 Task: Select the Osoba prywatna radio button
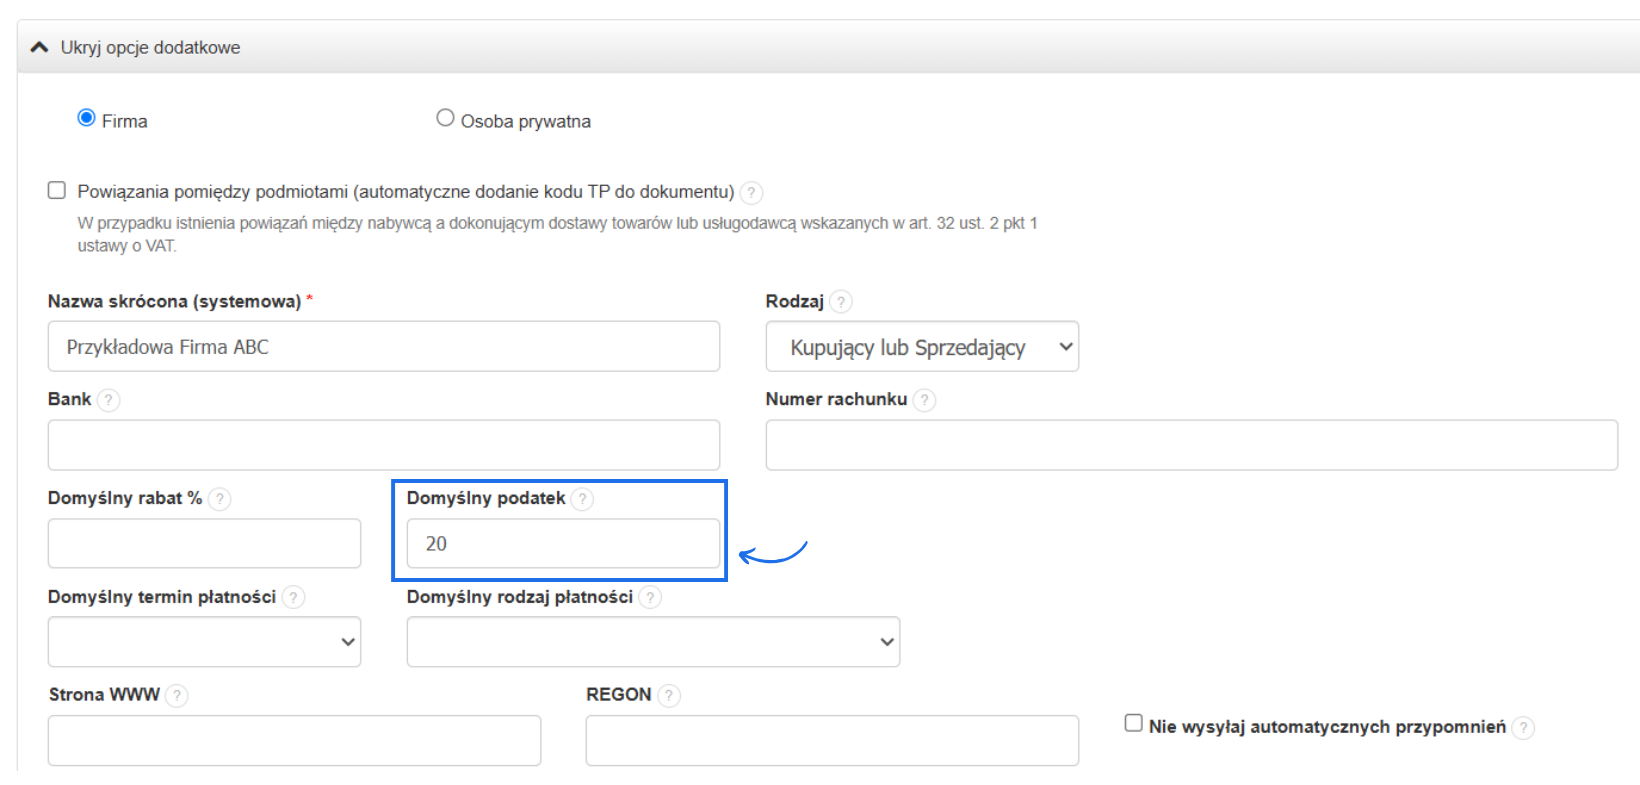pos(445,118)
